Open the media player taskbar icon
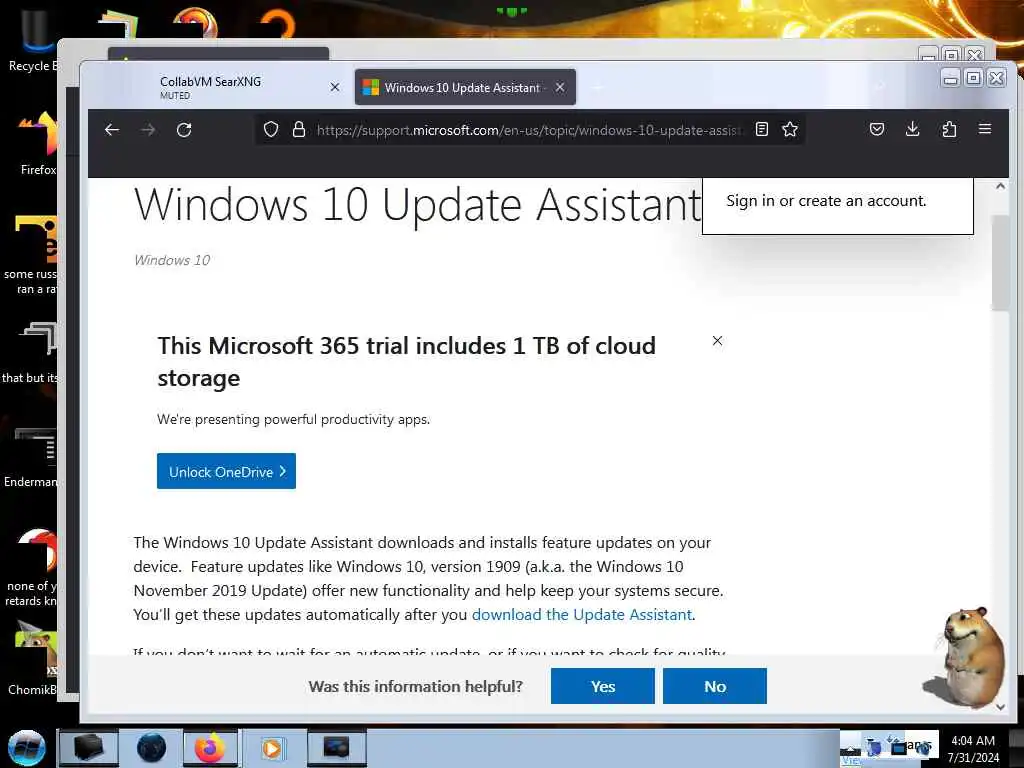The height and width of the screenshot is (768, 1024). (272, 748)
